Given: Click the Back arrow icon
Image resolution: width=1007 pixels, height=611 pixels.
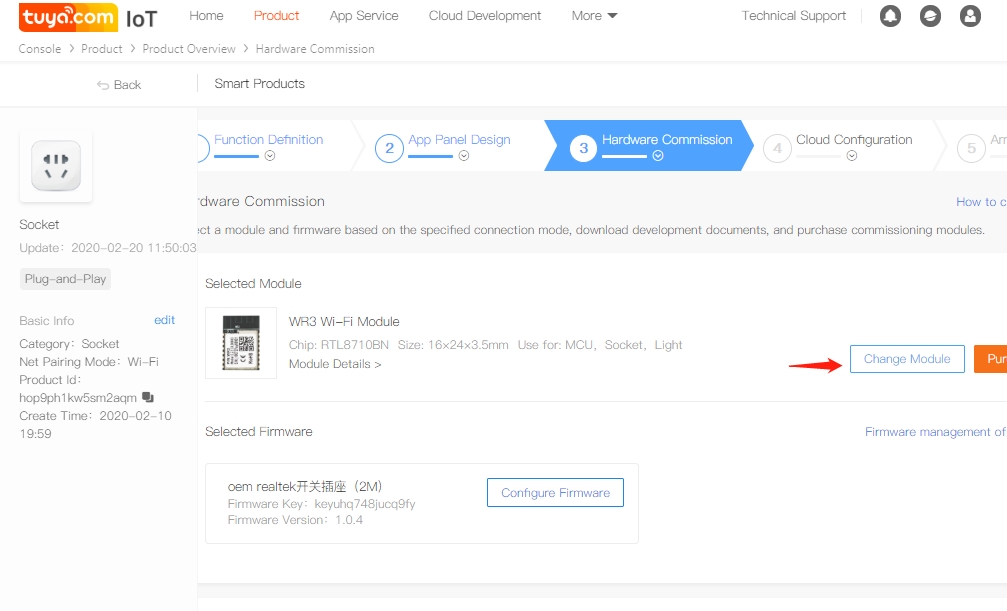Looking at the screenshot, I should tap(103, 85).
